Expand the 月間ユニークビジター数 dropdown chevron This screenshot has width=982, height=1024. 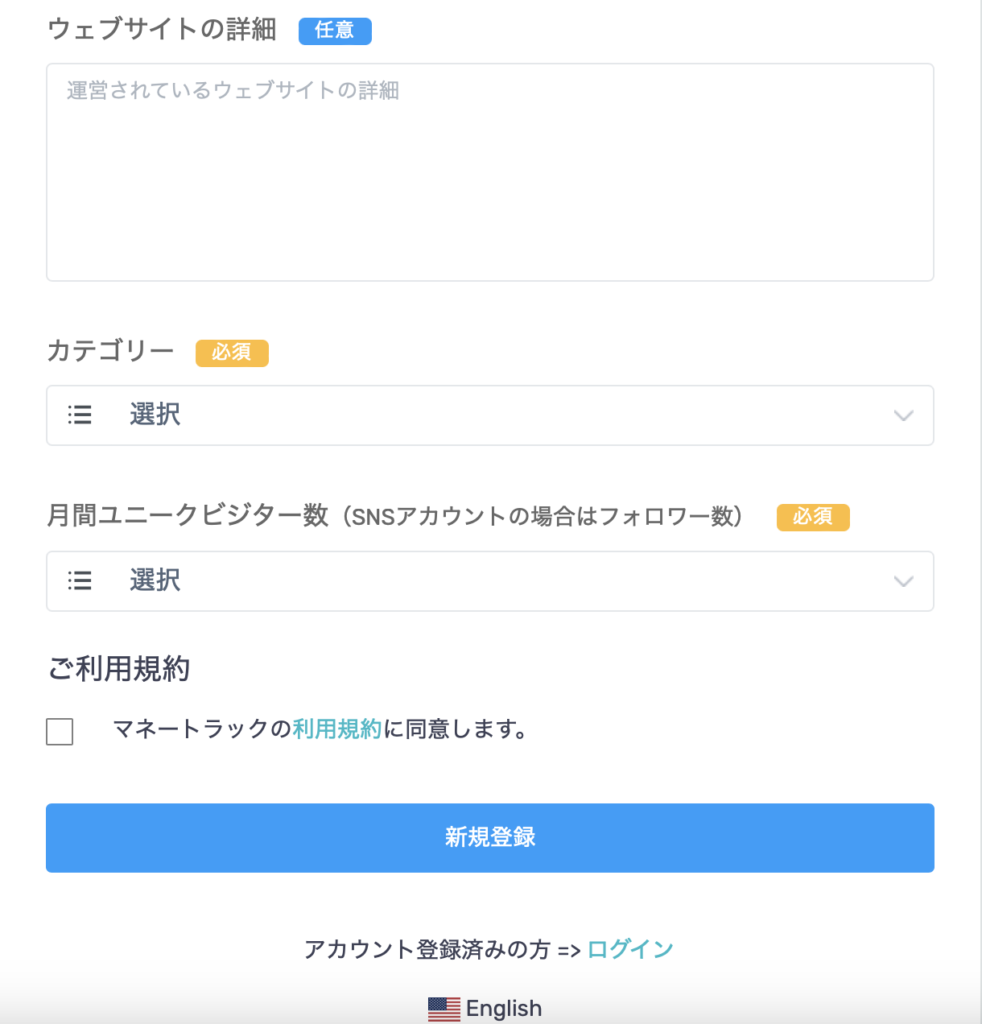(904, 581)
